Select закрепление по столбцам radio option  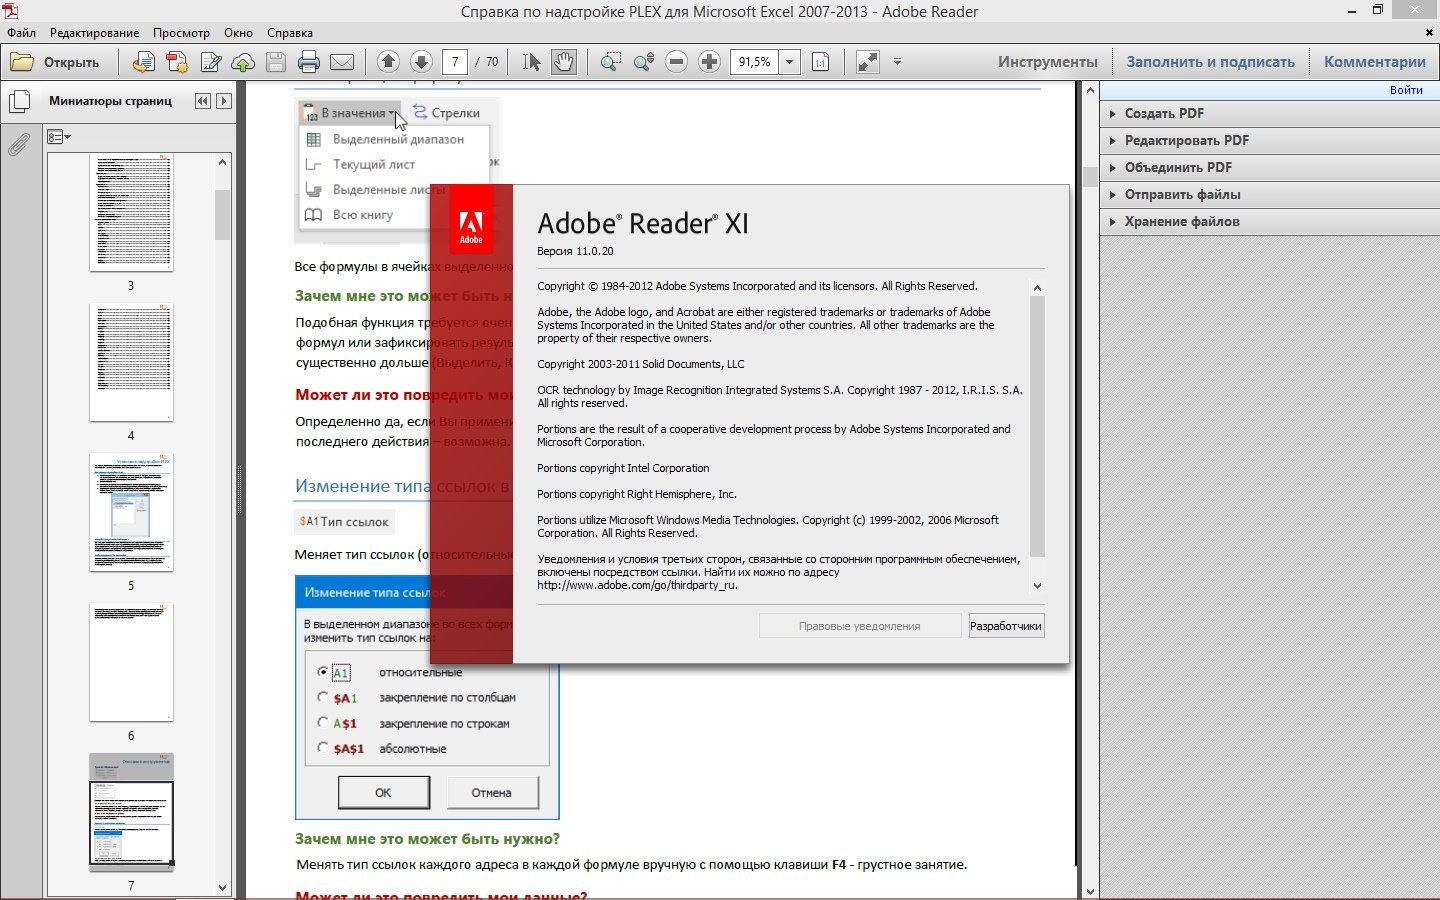323,697
